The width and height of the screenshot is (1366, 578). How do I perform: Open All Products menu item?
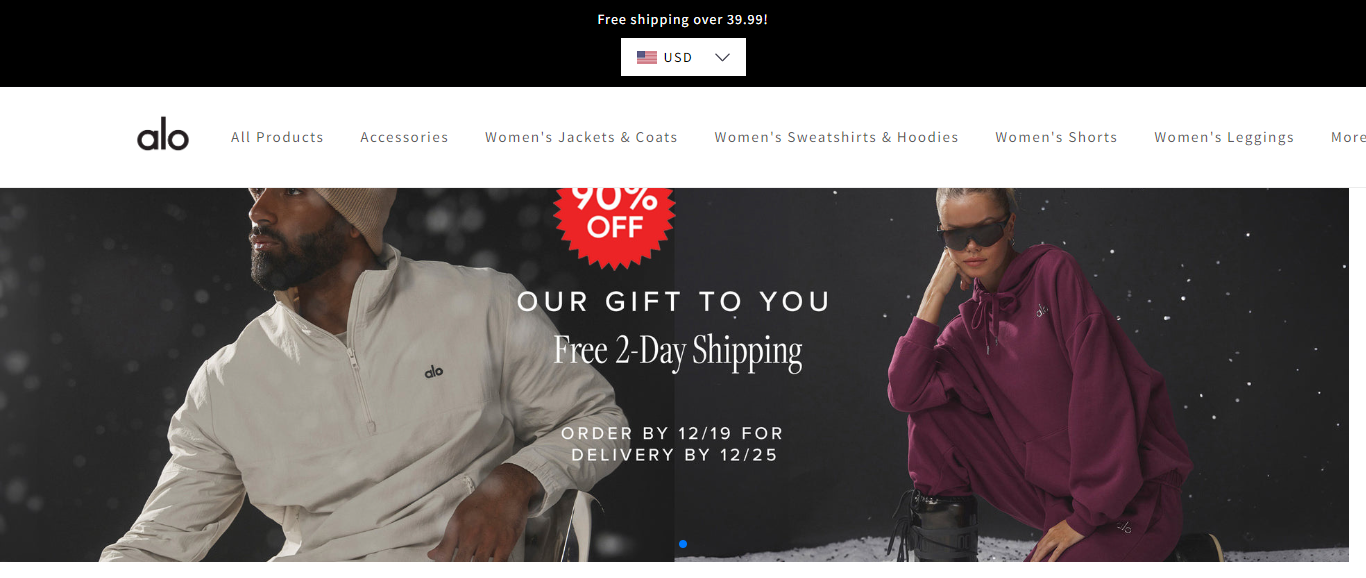click(277, 137)
